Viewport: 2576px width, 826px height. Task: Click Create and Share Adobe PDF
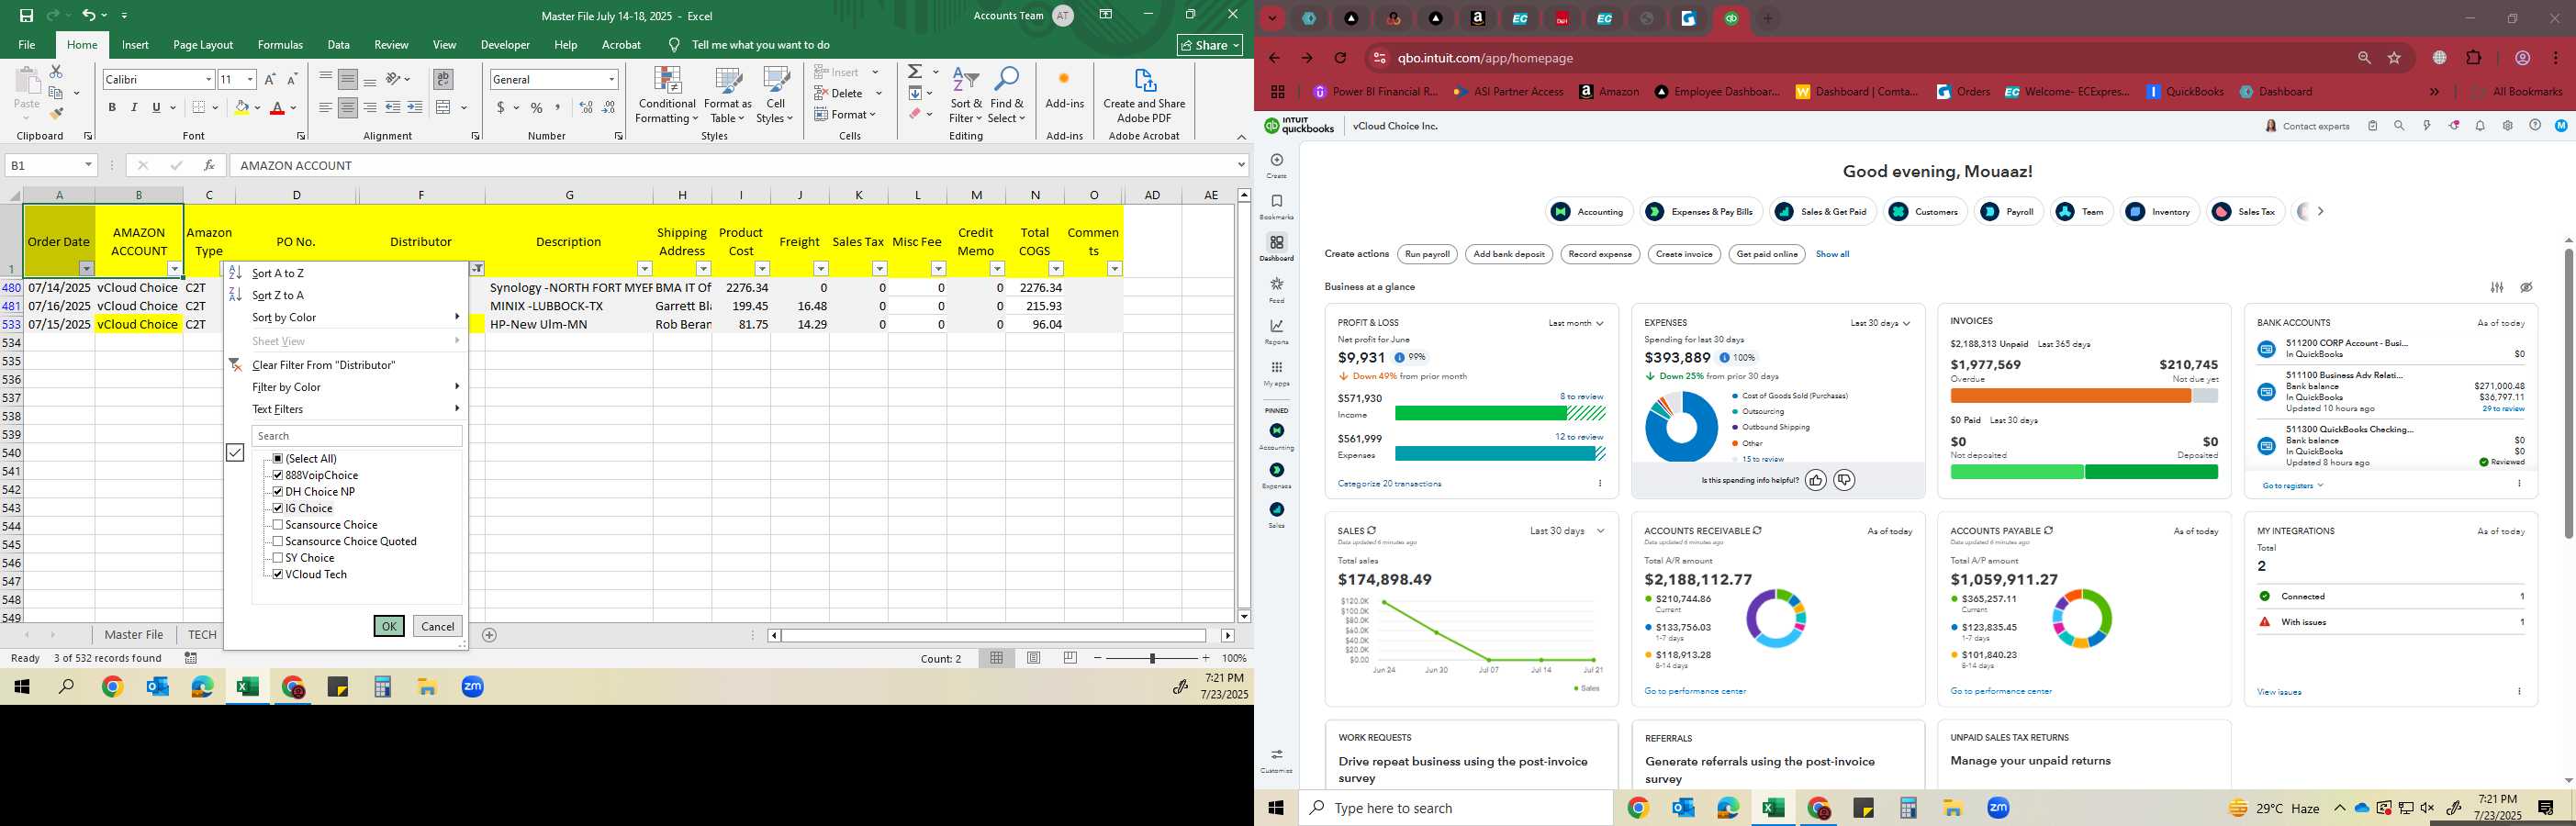coord(1144,96)
